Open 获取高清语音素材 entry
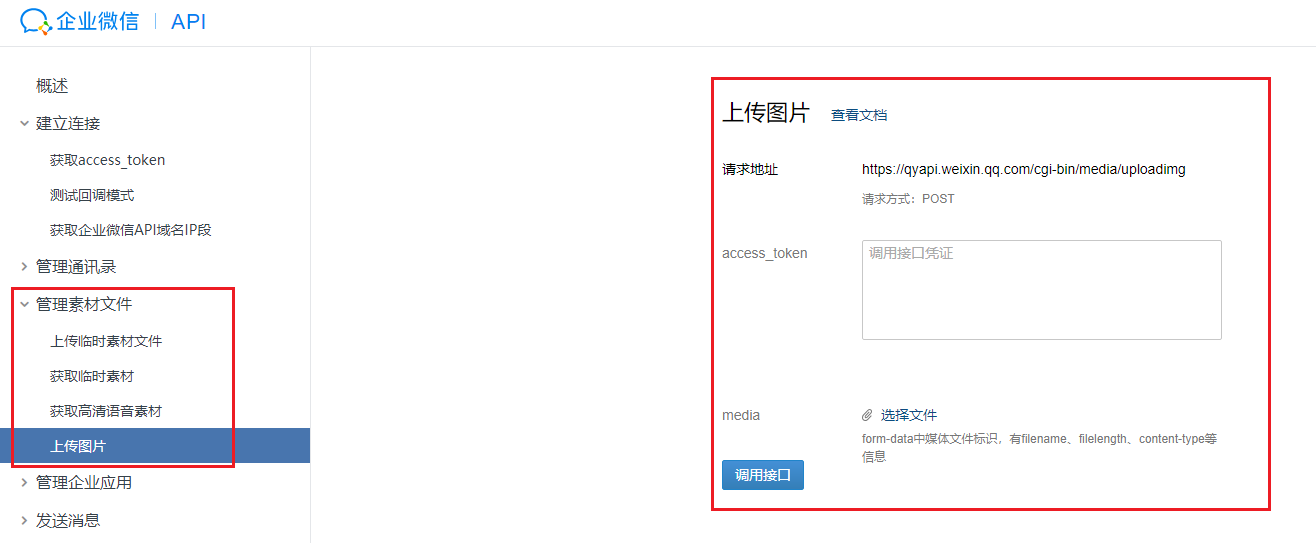The width and height of the screenshot is (1316, 543). click(x=106, y=411)
